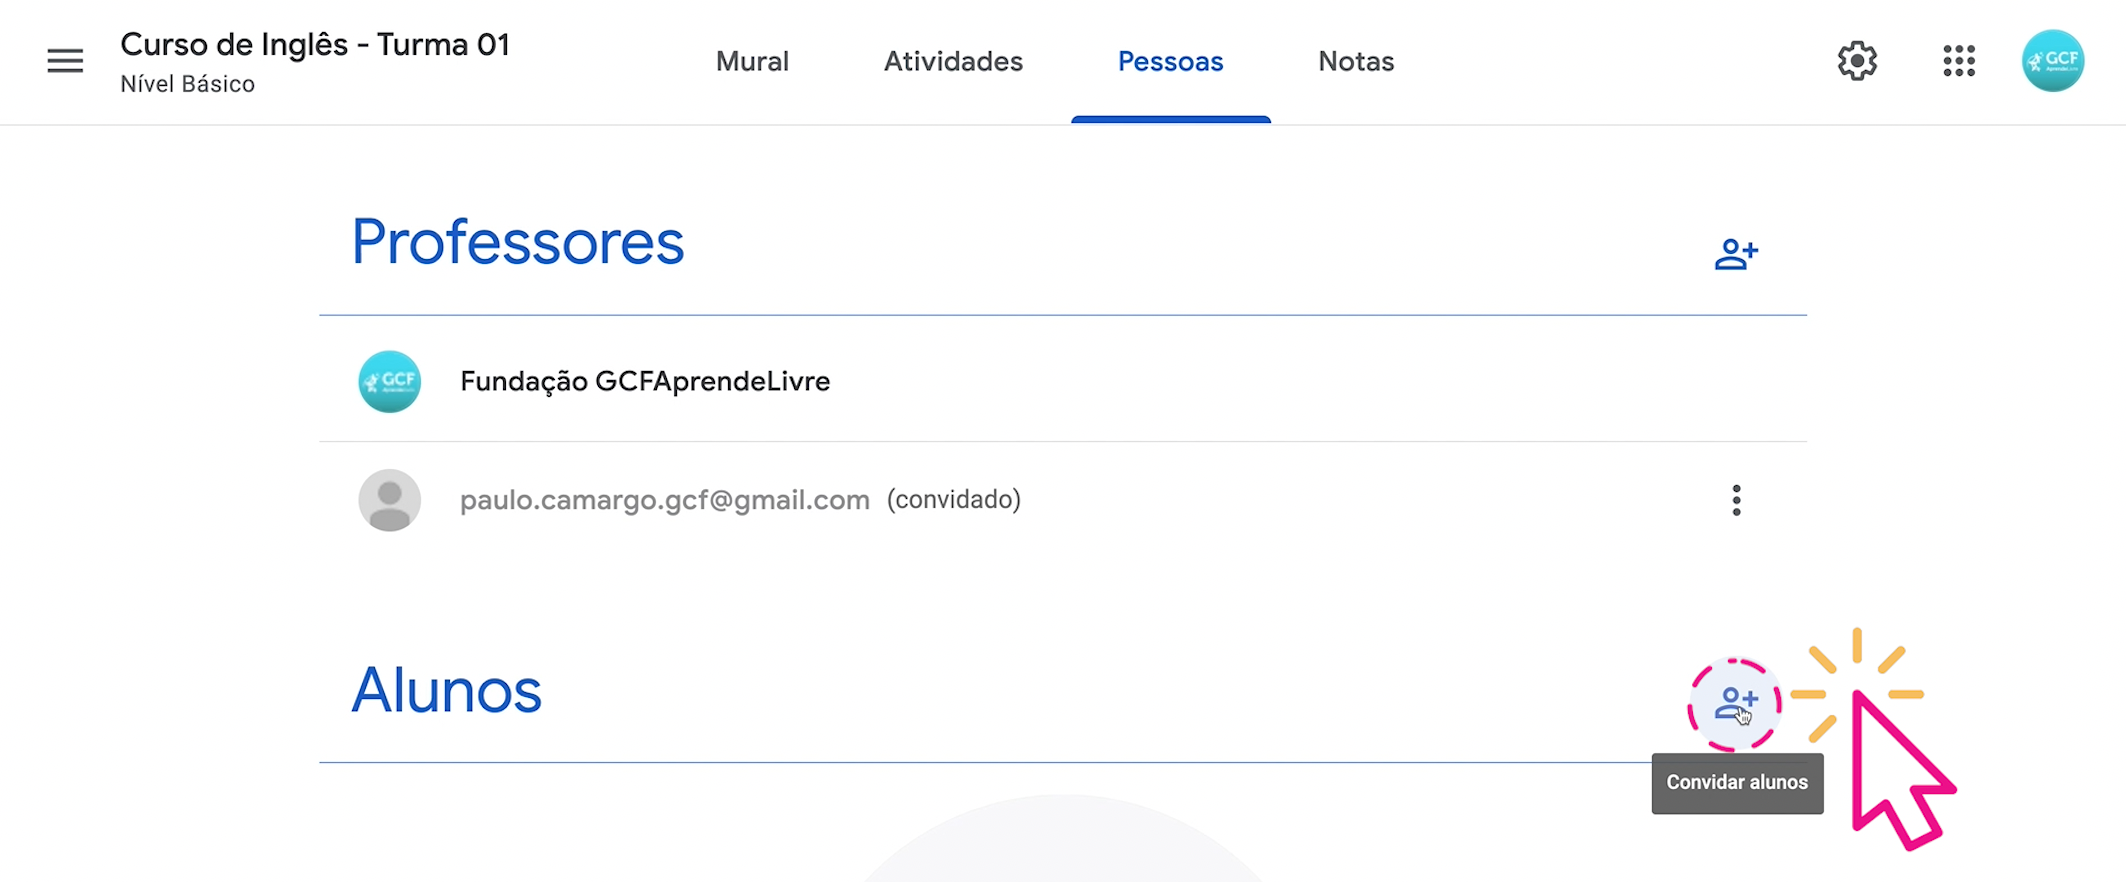The height and width of the screenshot is (882, 2126).
Task: Open the Google apps grid
Action: point(1959,61)
